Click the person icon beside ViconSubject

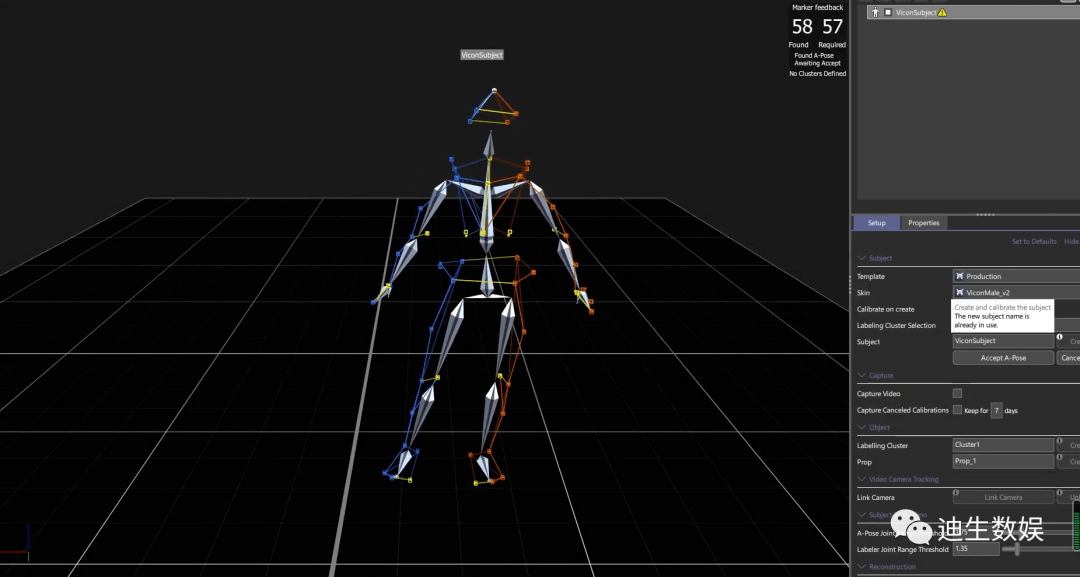click(875, 12)
